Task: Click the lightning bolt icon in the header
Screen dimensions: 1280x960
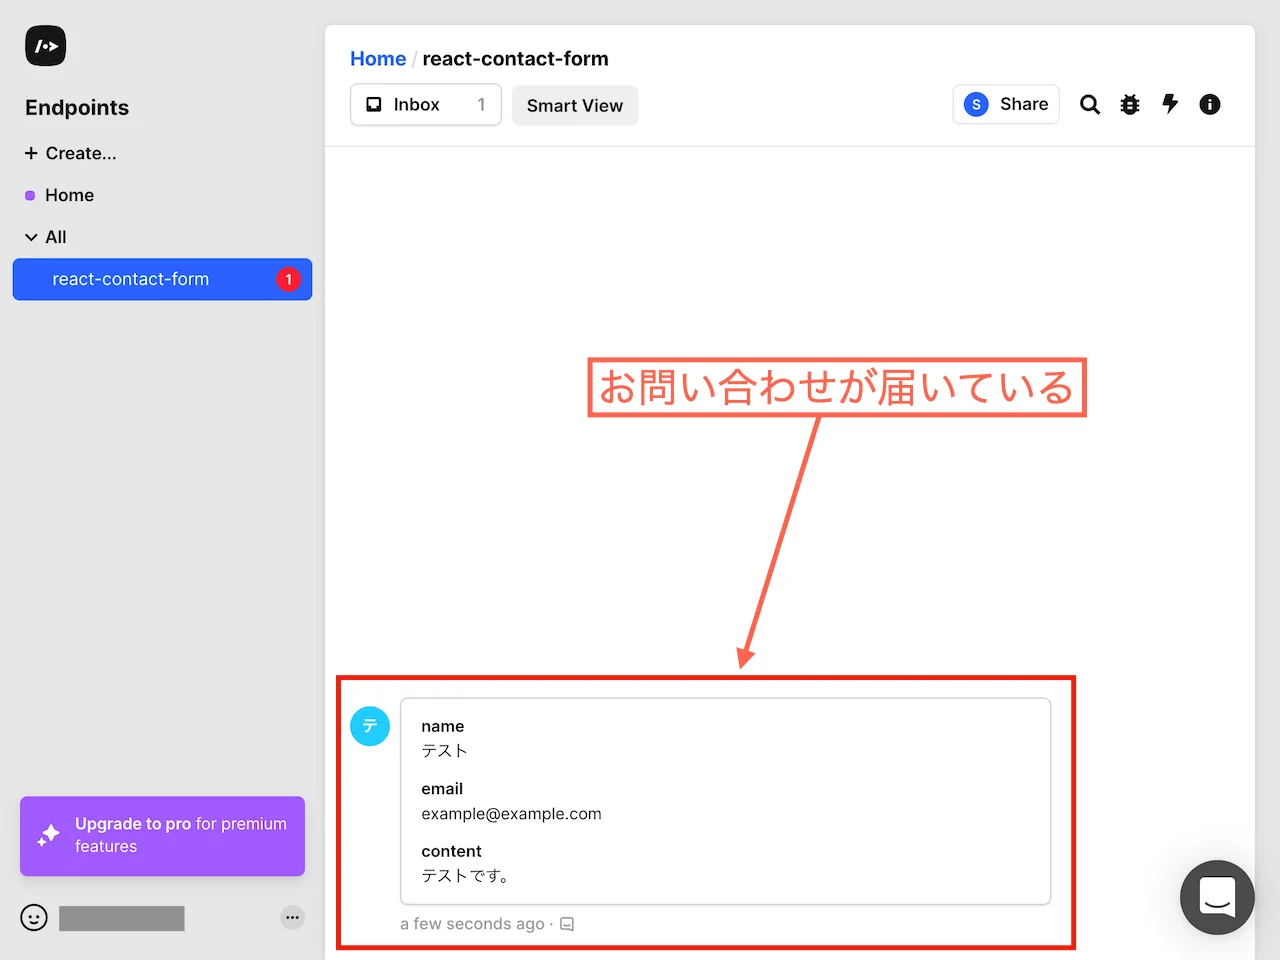Action: click(1170, 104)
